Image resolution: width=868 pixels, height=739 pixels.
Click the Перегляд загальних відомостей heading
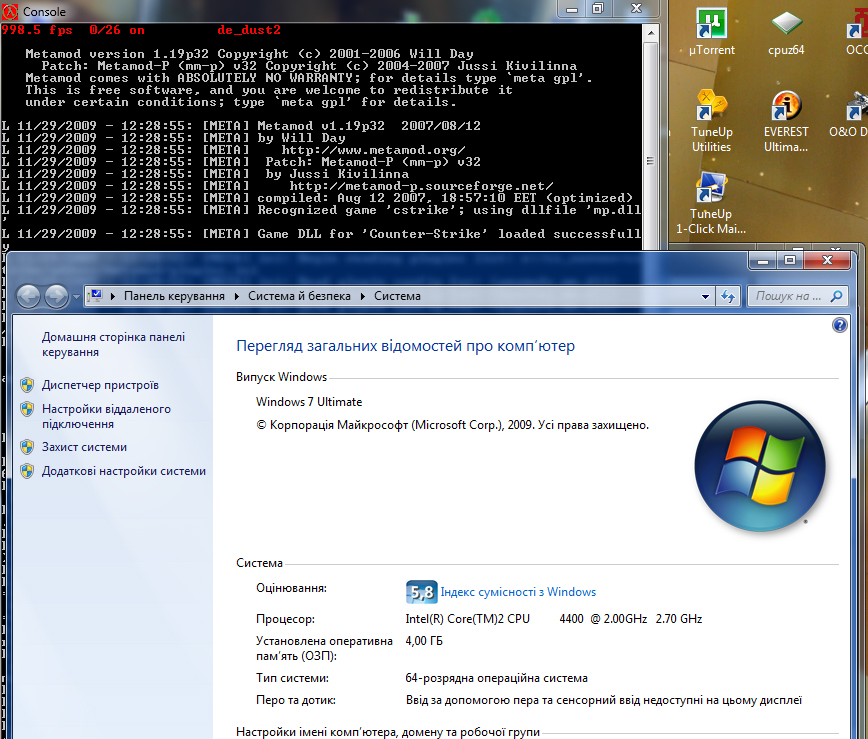click(x=405, y=346)
